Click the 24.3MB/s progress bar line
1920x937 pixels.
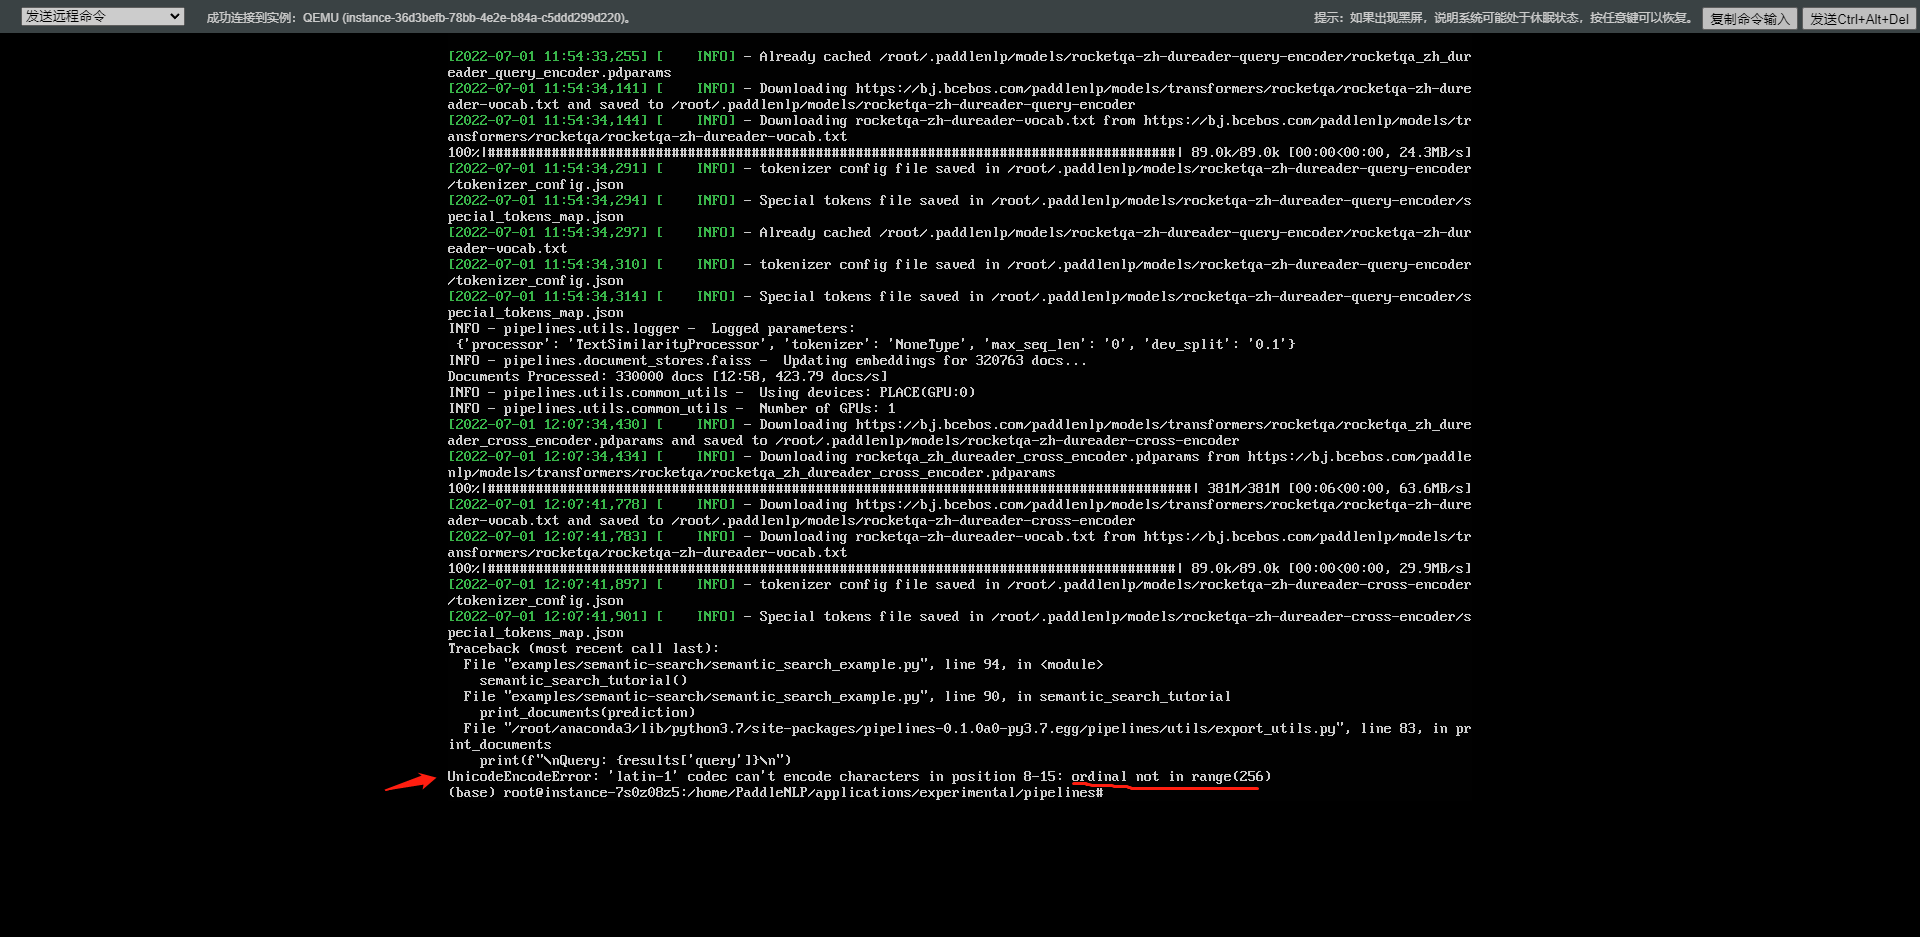(x=959, y=153)
